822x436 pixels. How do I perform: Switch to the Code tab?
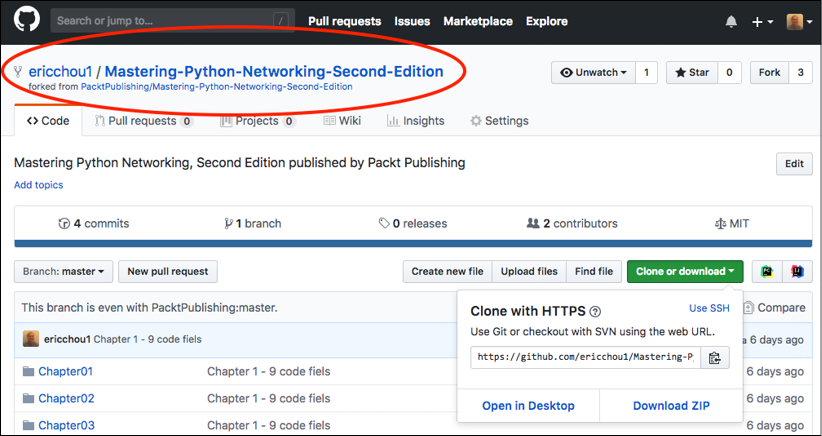point(48,121)
